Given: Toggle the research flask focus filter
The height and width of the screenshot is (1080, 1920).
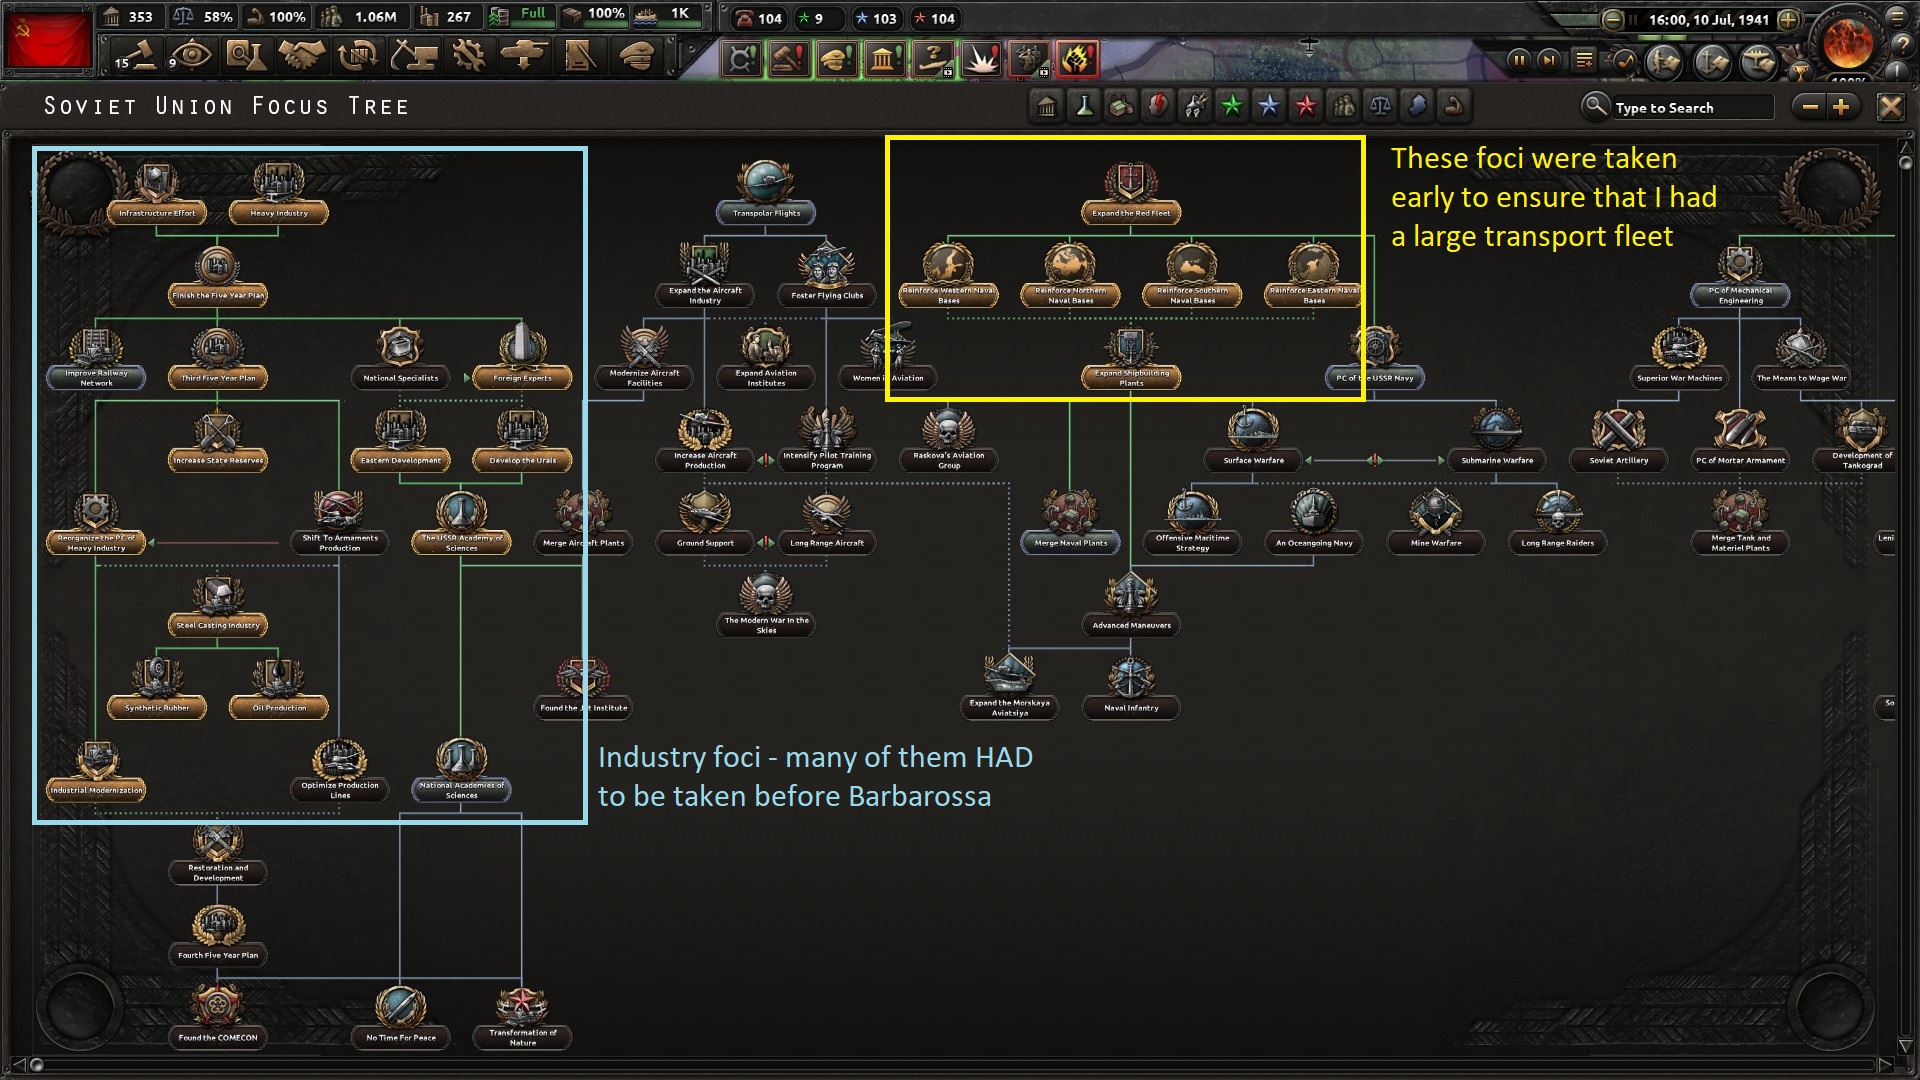Looking at the screenshot, I should click(1083, 106).
